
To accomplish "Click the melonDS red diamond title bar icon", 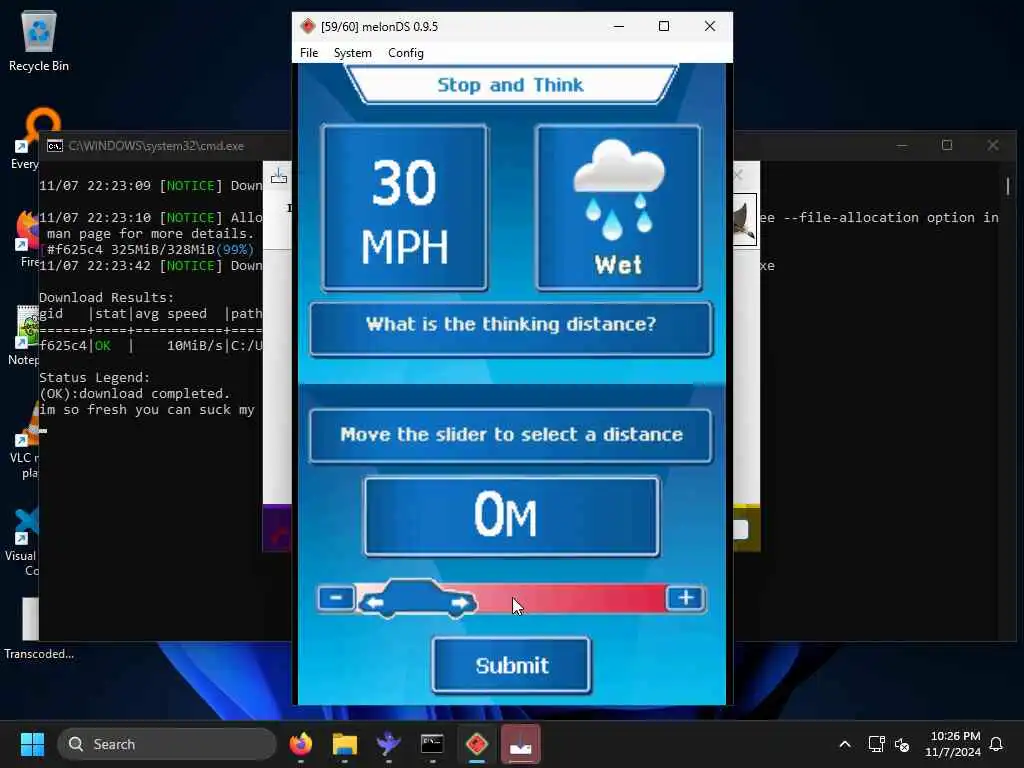I will 308,27.
